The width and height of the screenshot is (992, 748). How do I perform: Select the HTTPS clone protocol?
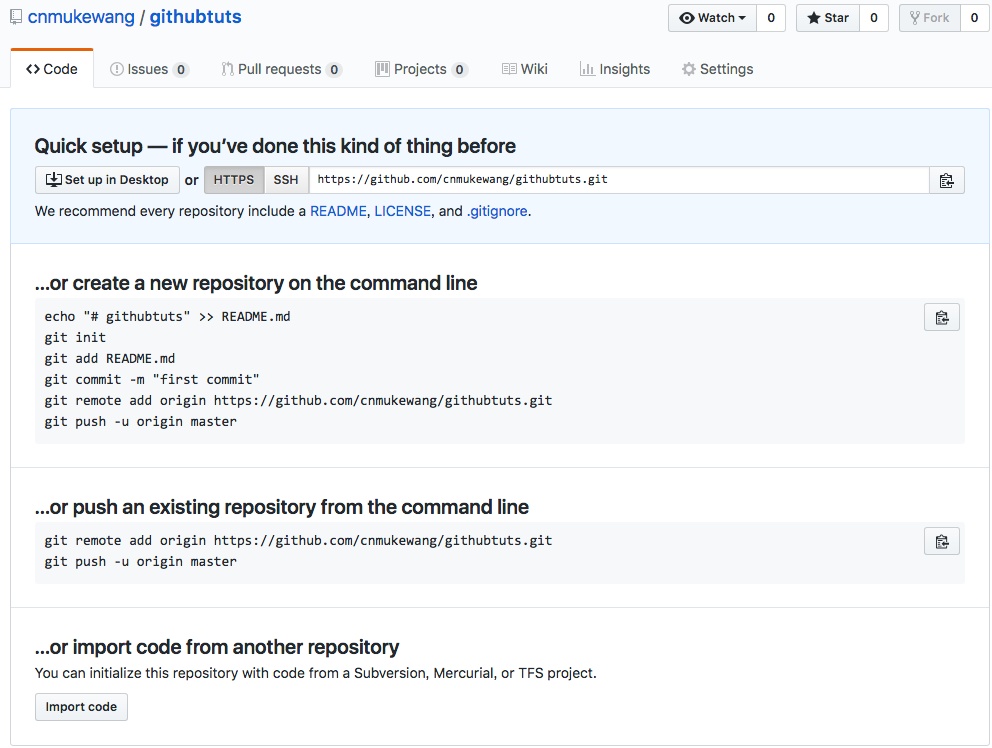[x=234, y=180]
